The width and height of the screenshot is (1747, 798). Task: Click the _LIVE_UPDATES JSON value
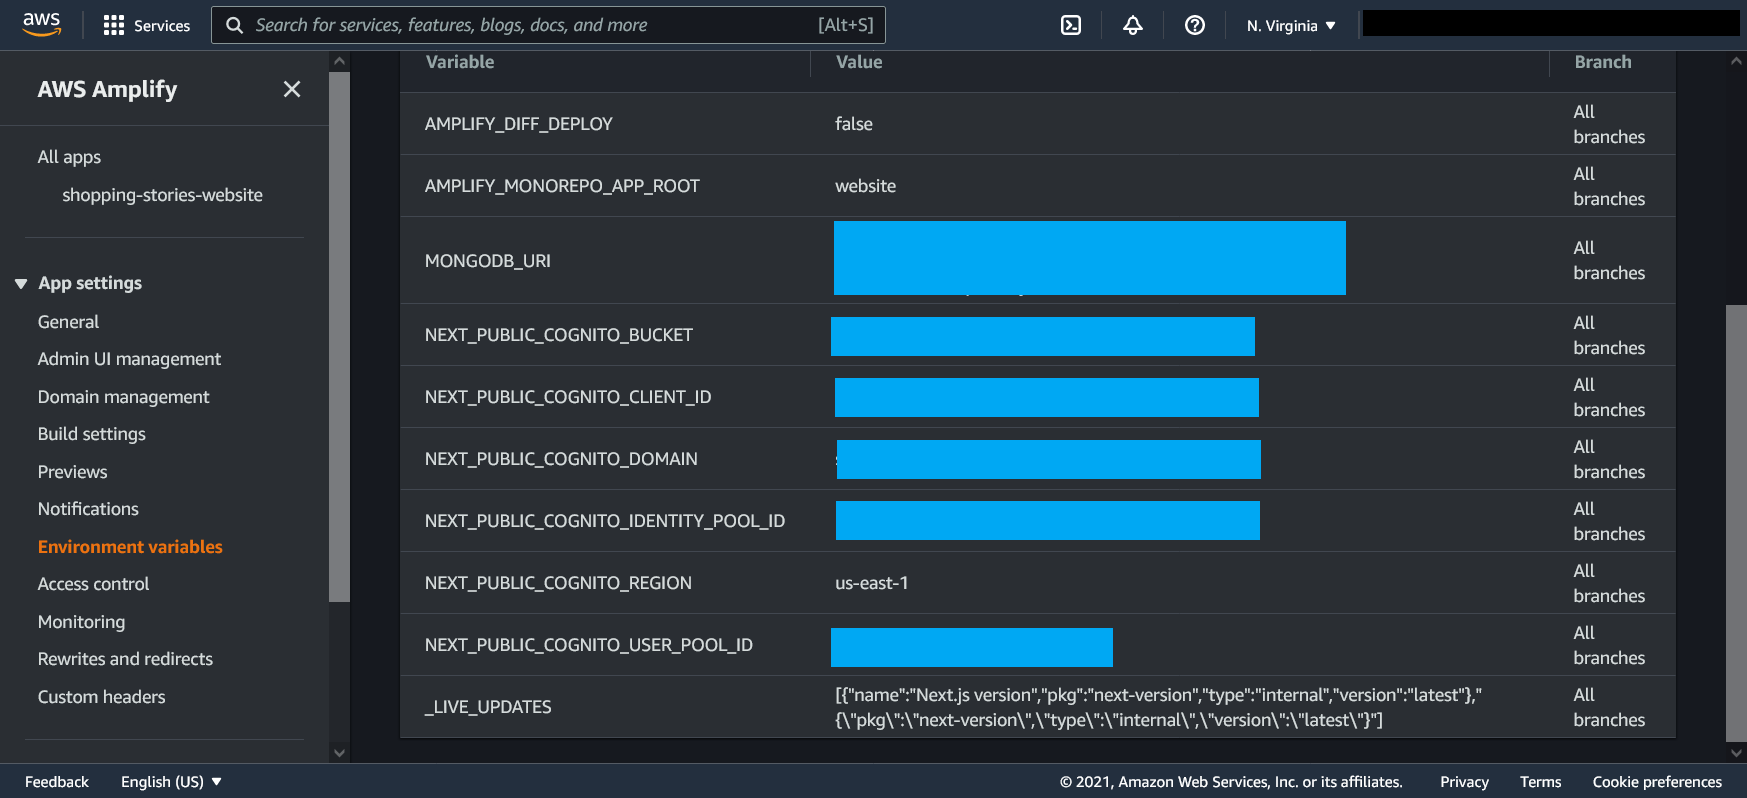pos(1158,707)
